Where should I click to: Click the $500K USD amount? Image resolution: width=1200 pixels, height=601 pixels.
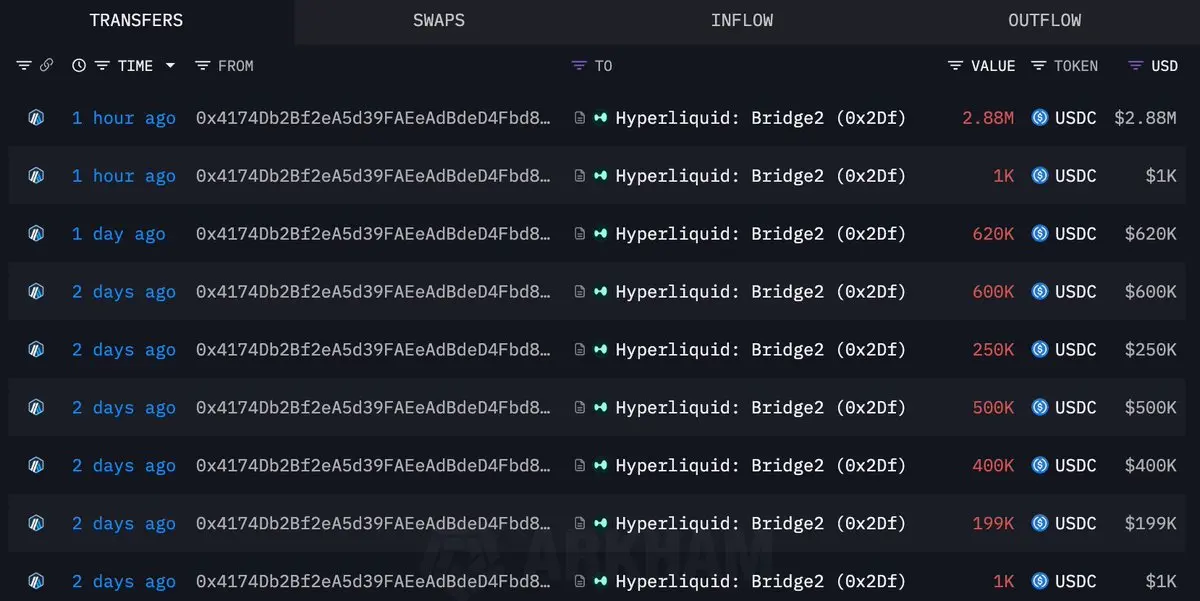click(1150, 408)
